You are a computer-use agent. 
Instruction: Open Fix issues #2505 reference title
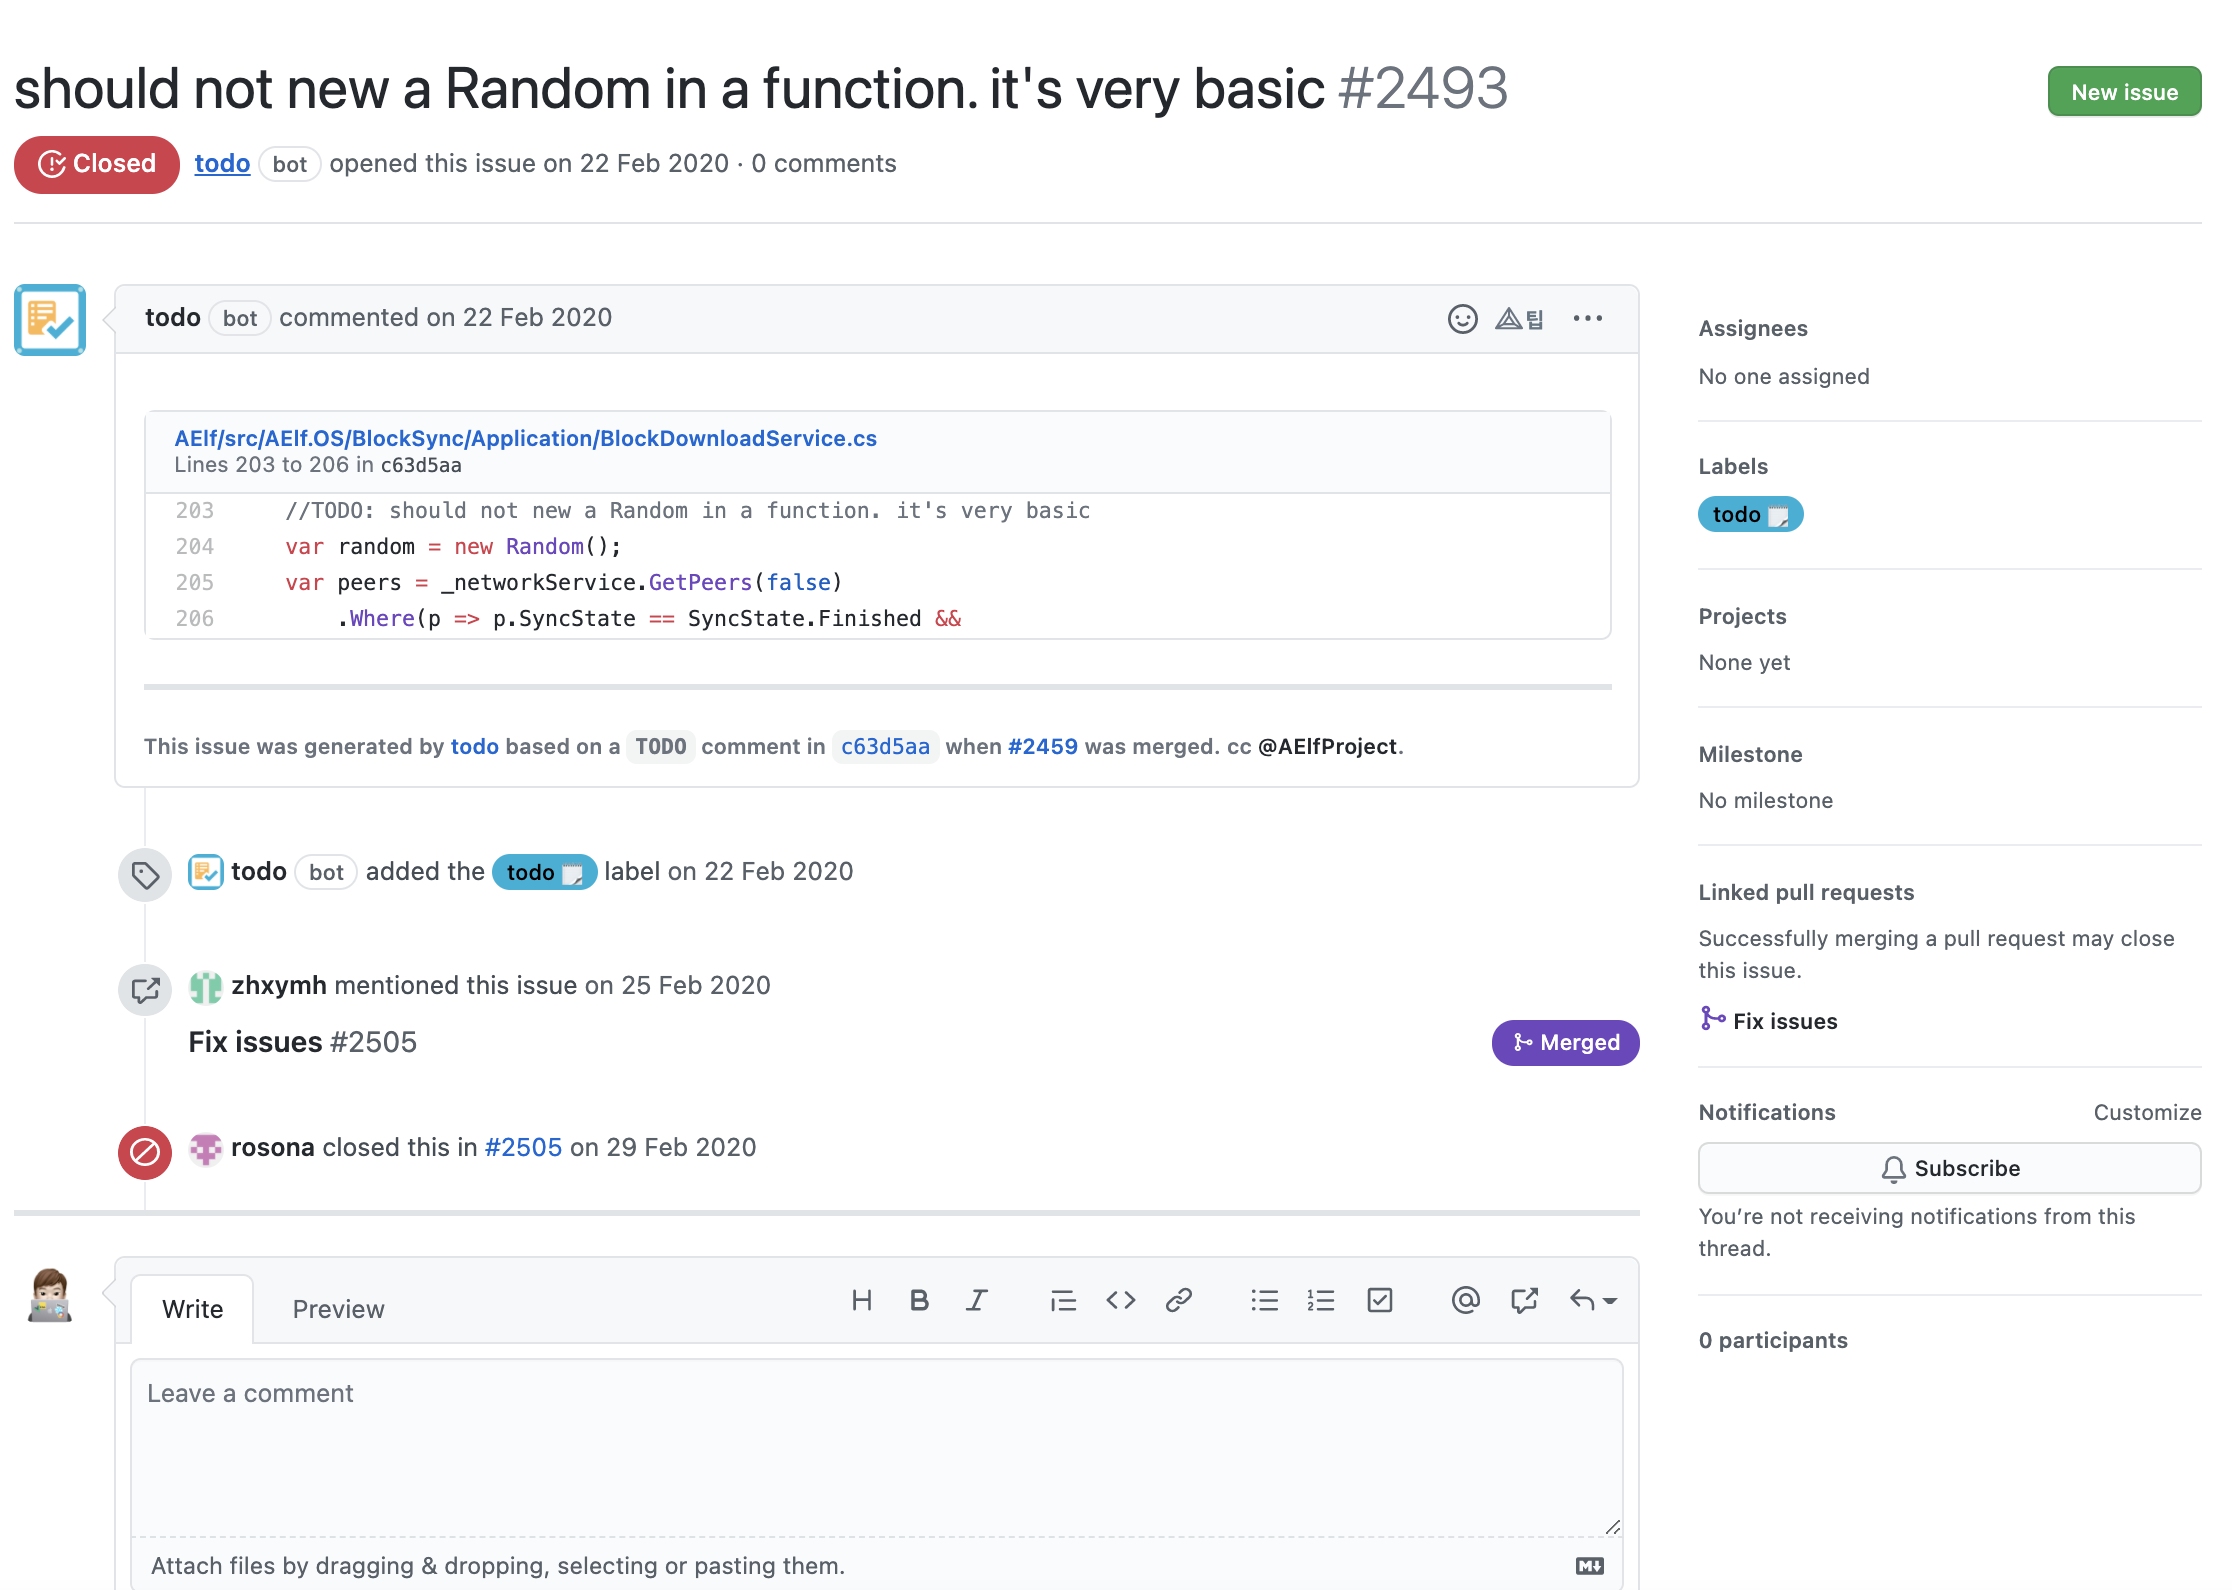(x=302, y=1042)
